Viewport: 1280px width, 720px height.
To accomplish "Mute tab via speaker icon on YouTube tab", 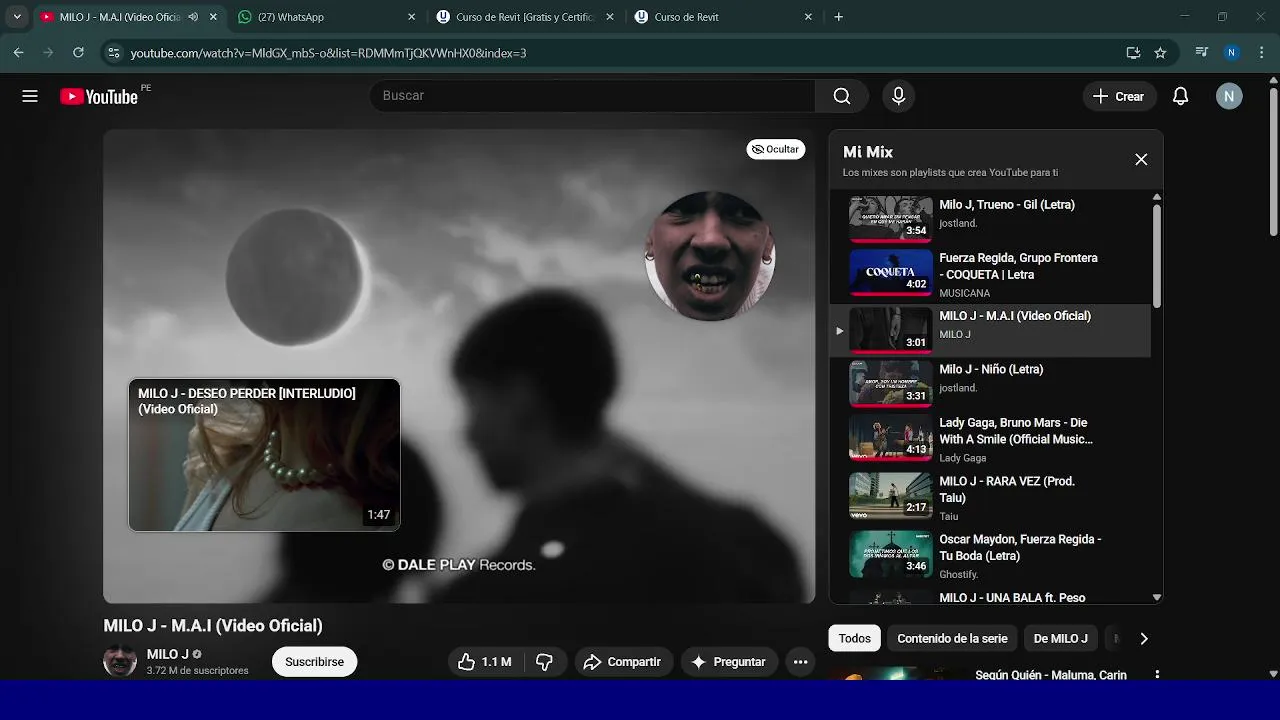I will [x=193, y=17].
